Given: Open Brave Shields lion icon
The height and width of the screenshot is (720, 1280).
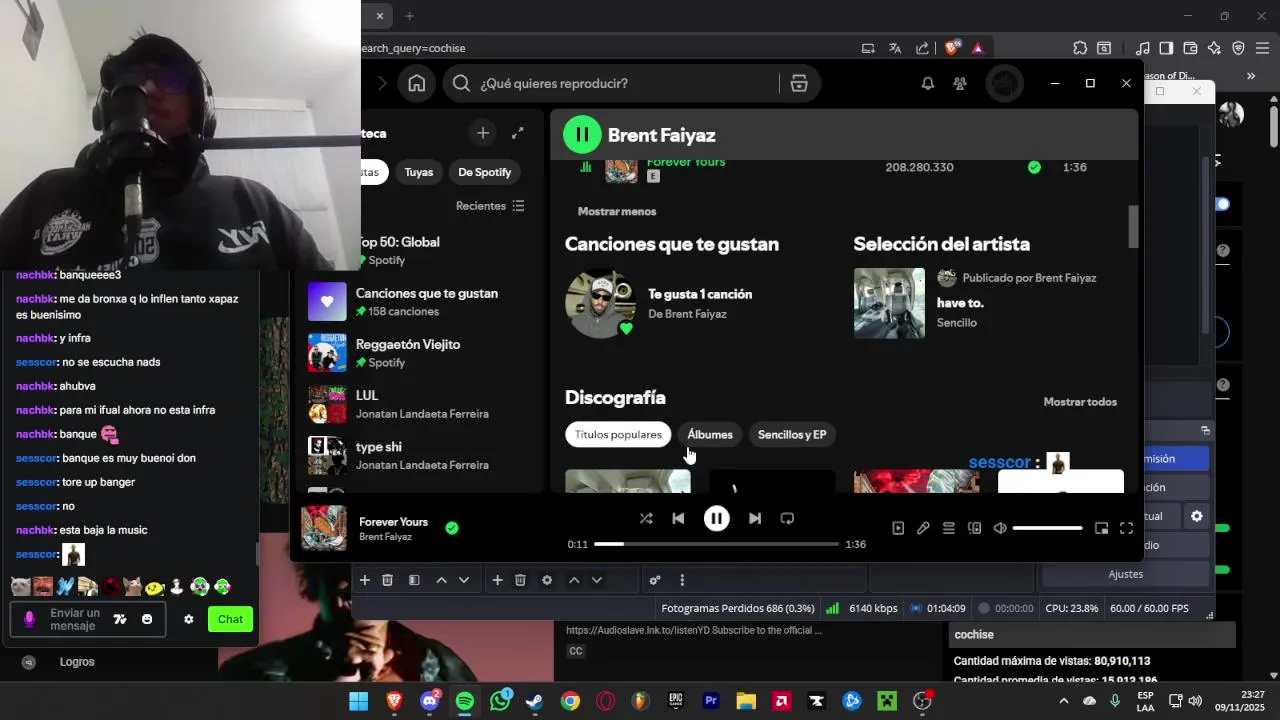Looking at the screenshot, I should pyautogui.click(x=950, y=48).
